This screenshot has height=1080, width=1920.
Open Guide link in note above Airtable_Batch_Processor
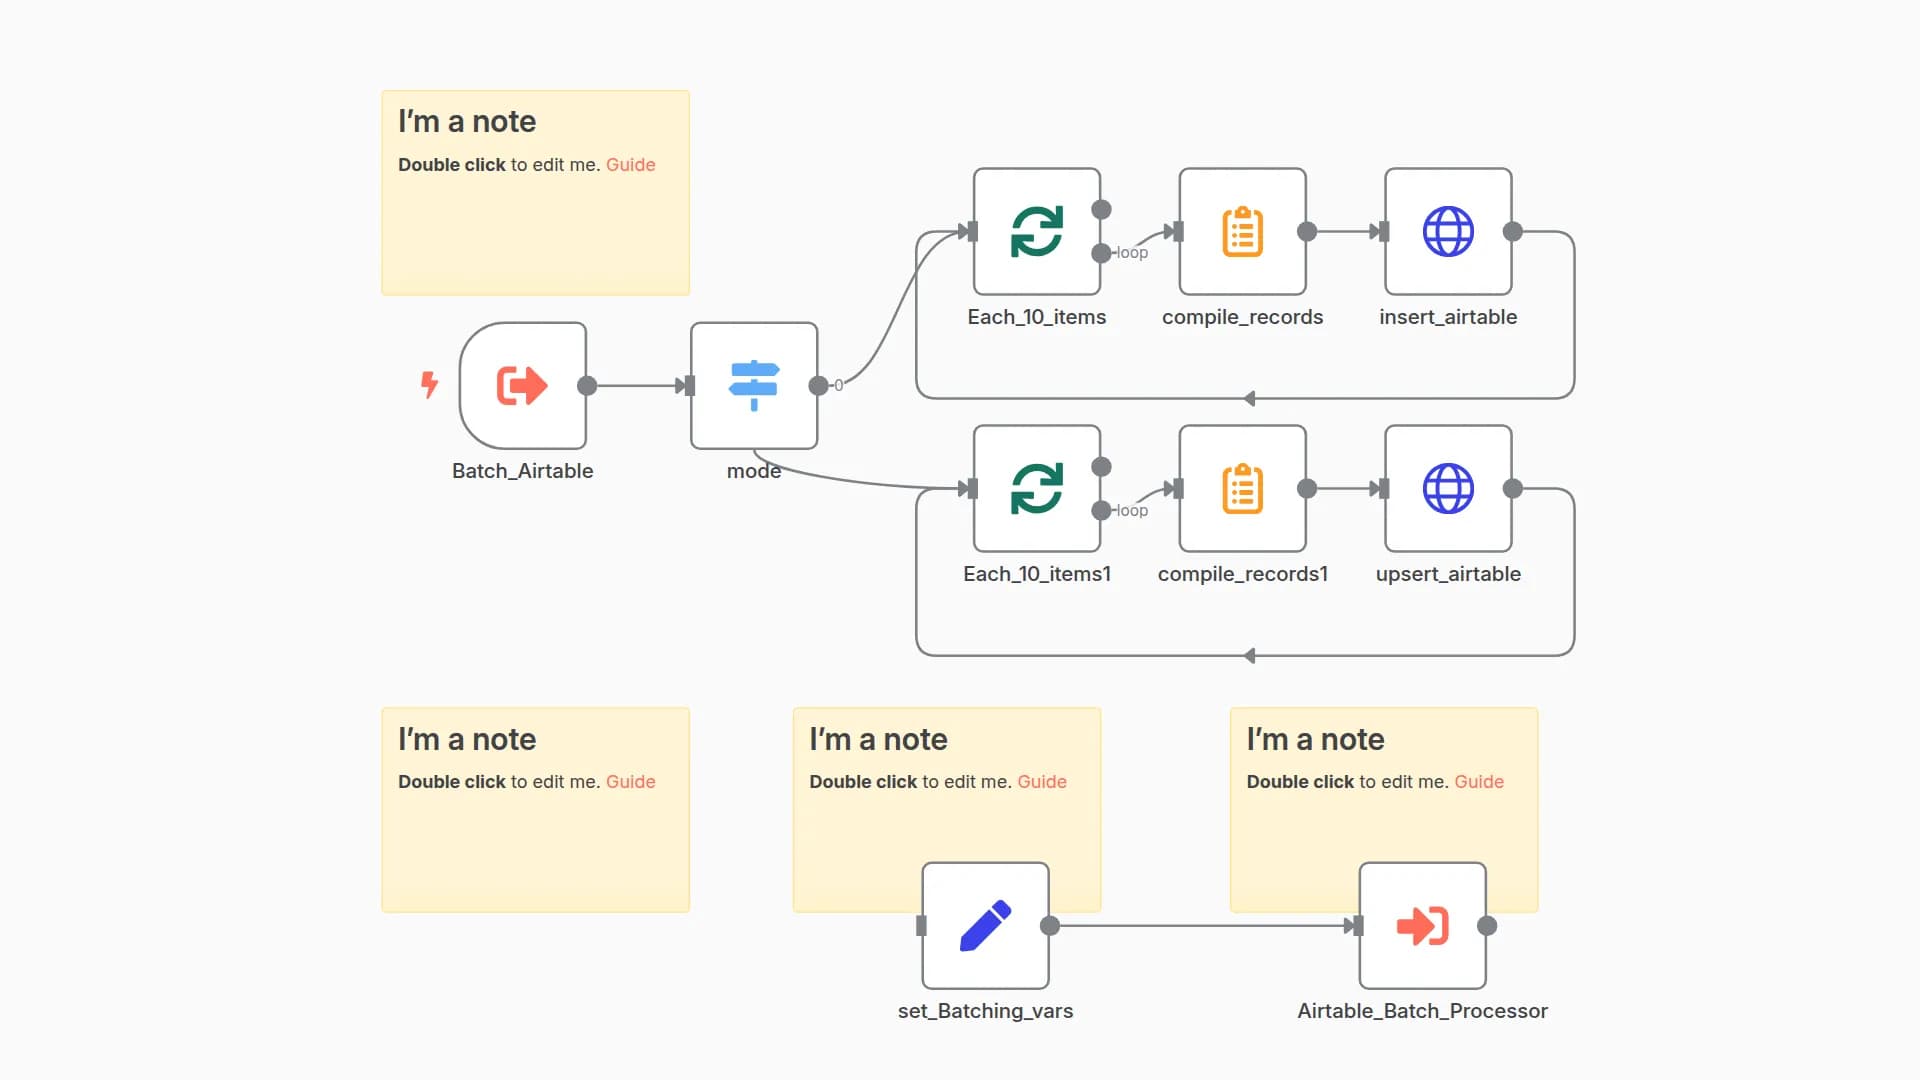[x=1479, y=782]
